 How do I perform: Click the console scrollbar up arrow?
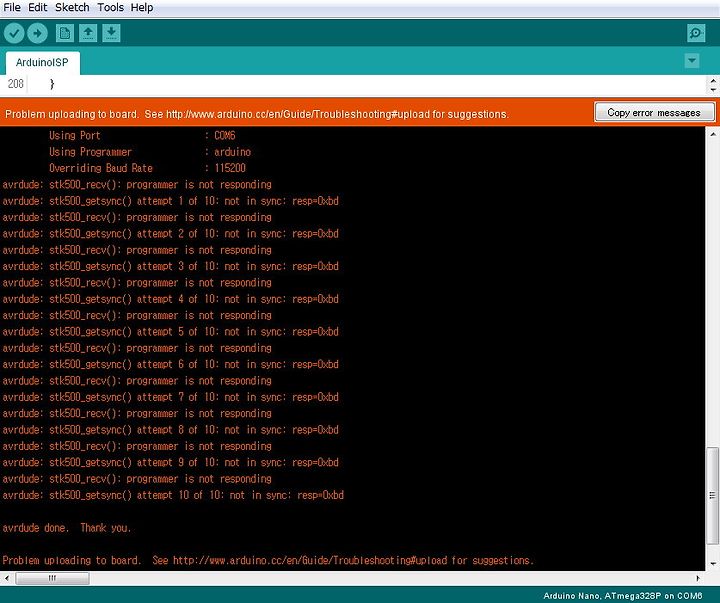tap(712, 134)
